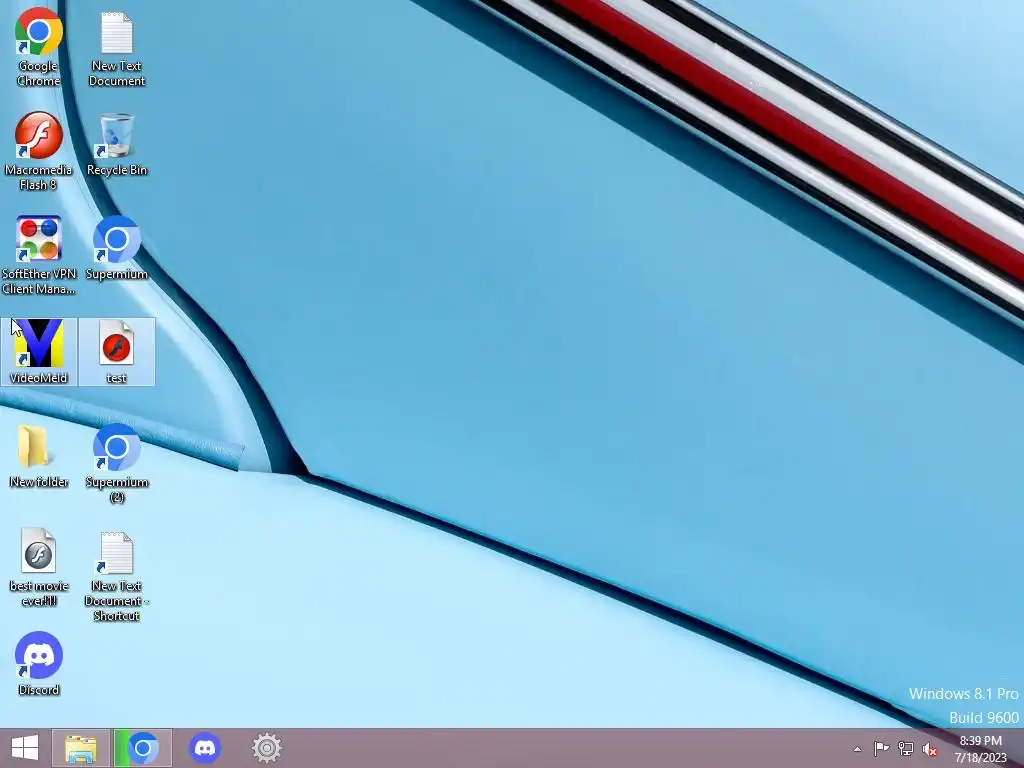Select the test Flash file icon

tap(116, 352)
